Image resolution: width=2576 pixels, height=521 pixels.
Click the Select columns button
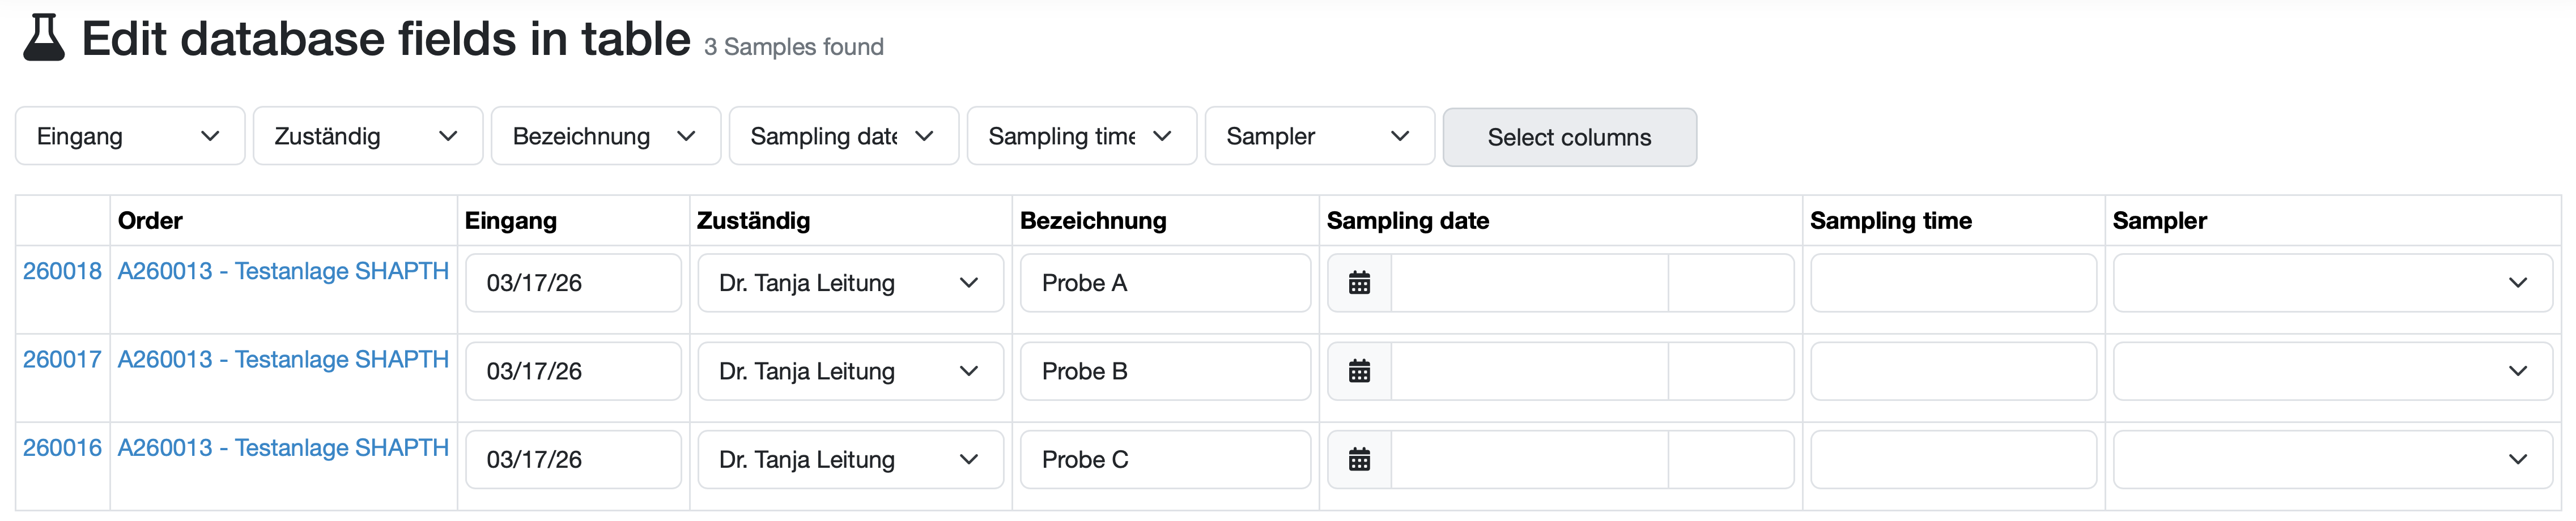pos(1569,137)
